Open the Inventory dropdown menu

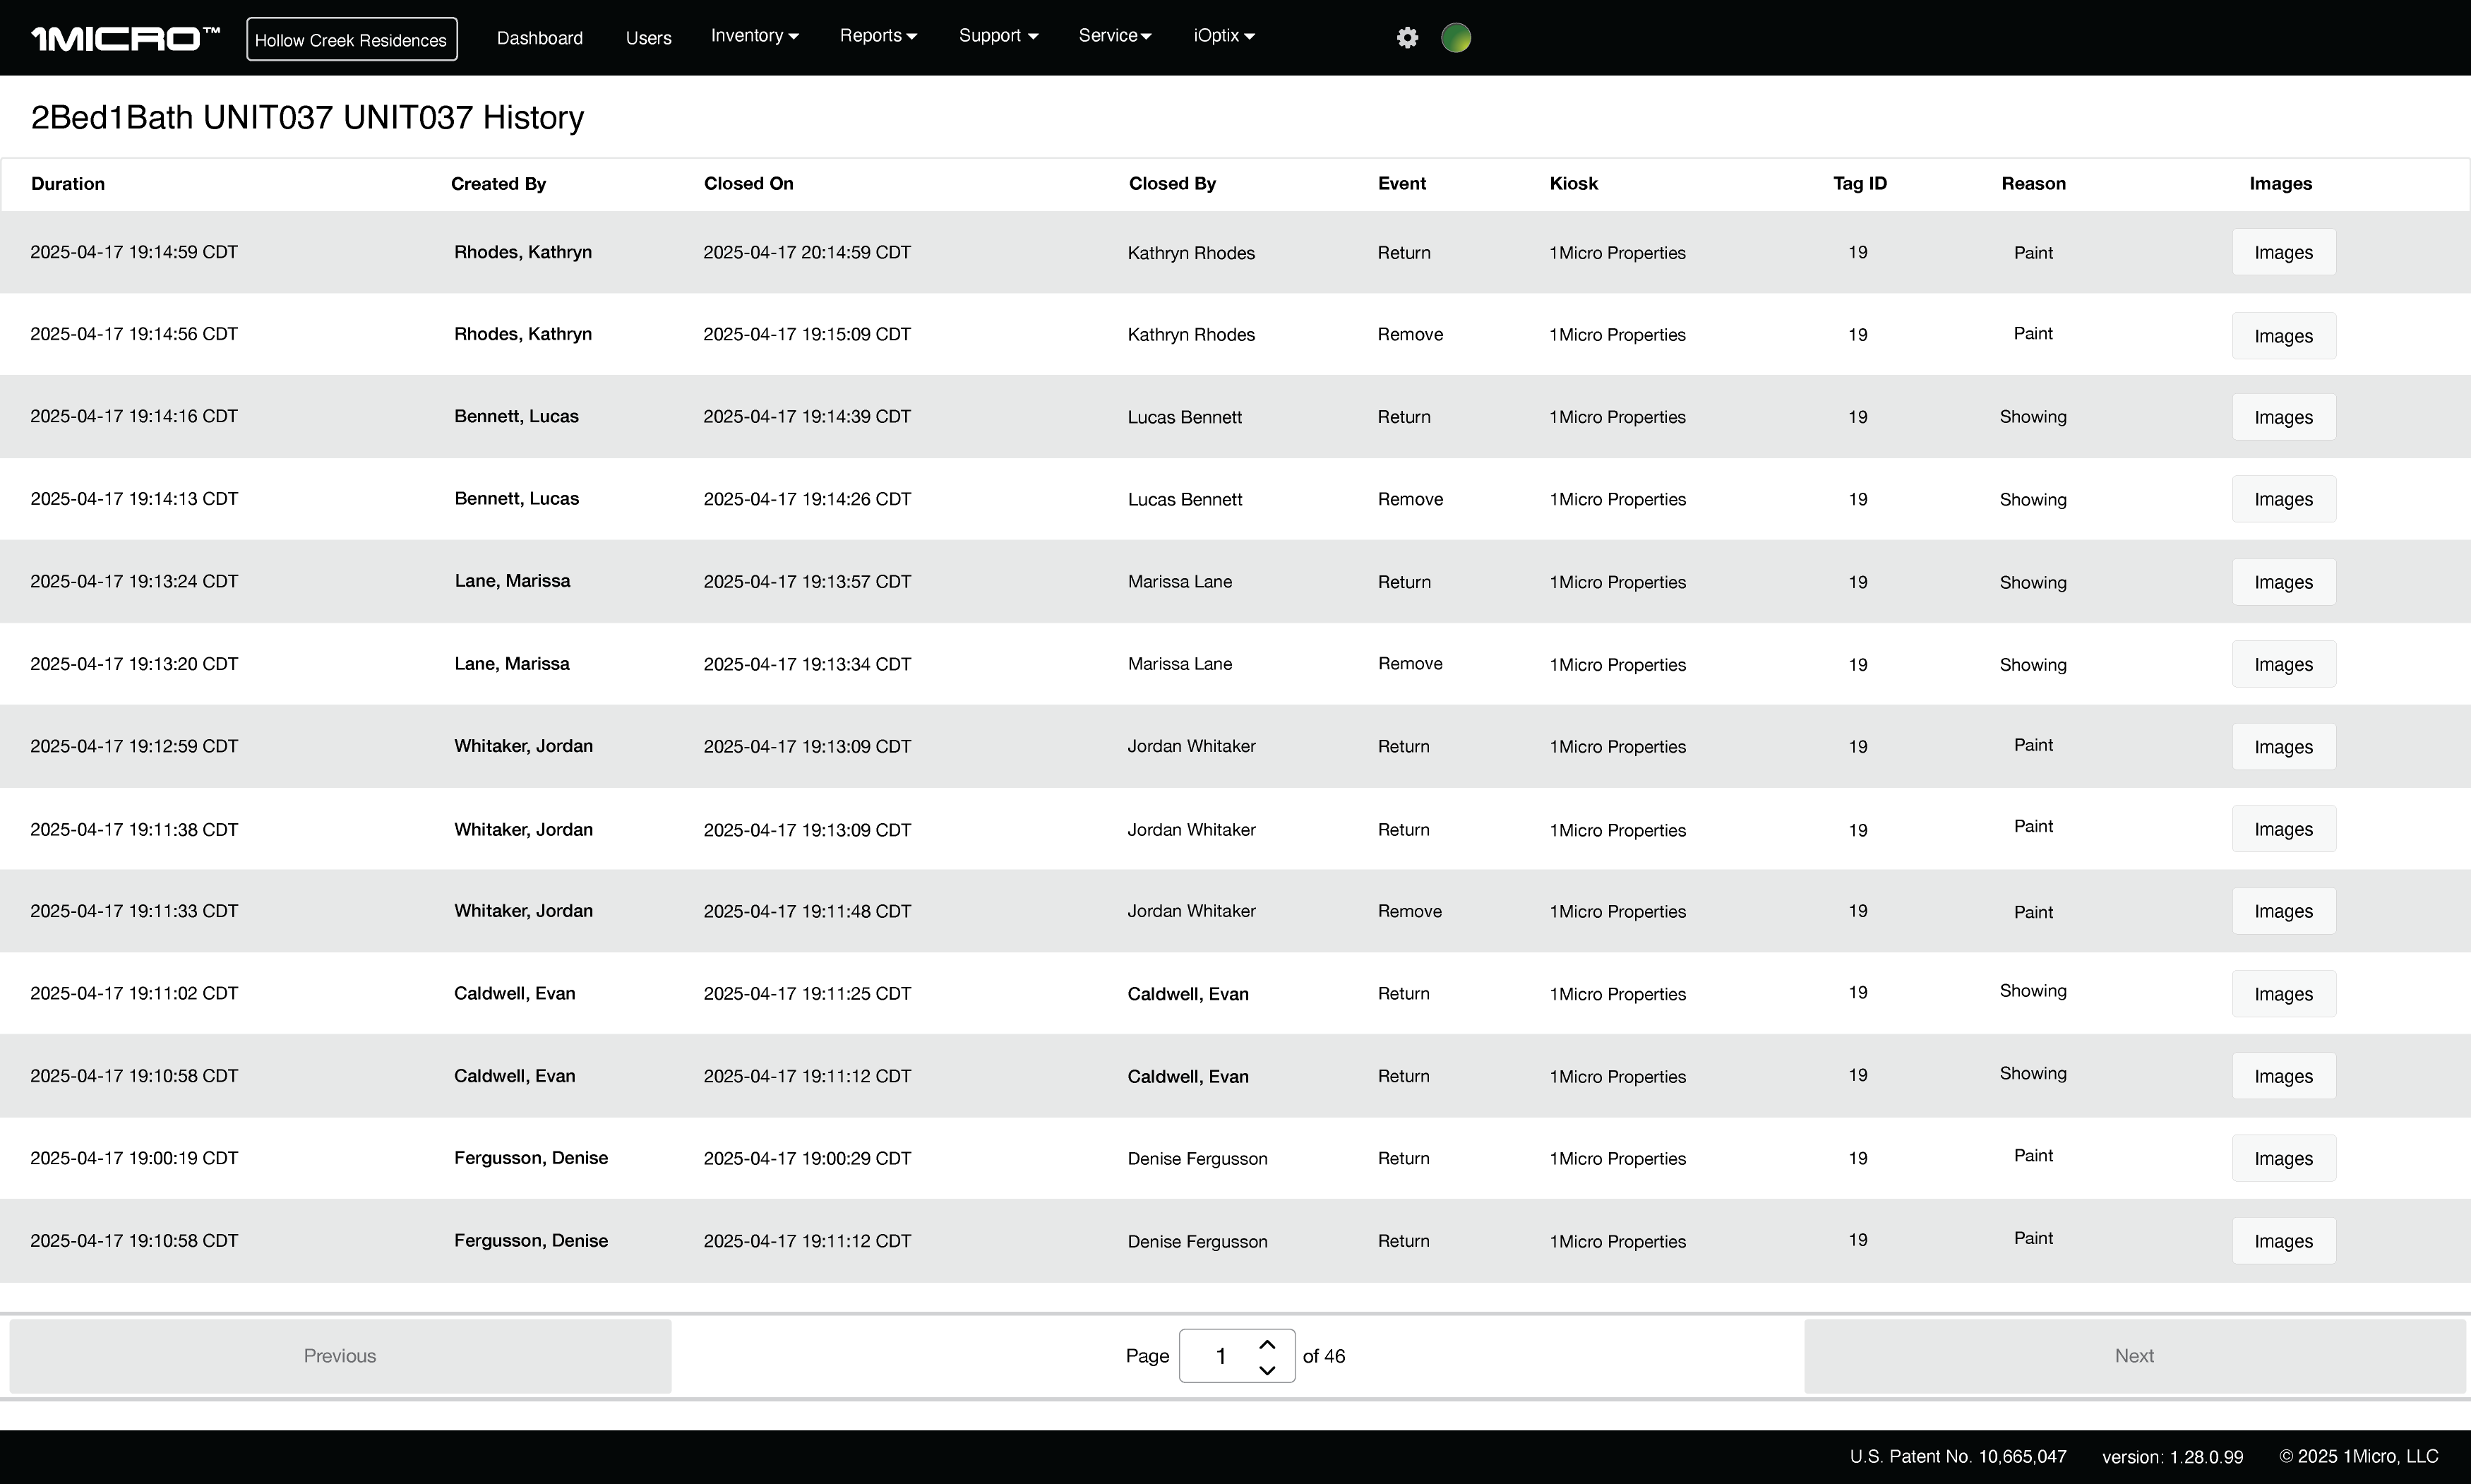(x=754, y=35)
